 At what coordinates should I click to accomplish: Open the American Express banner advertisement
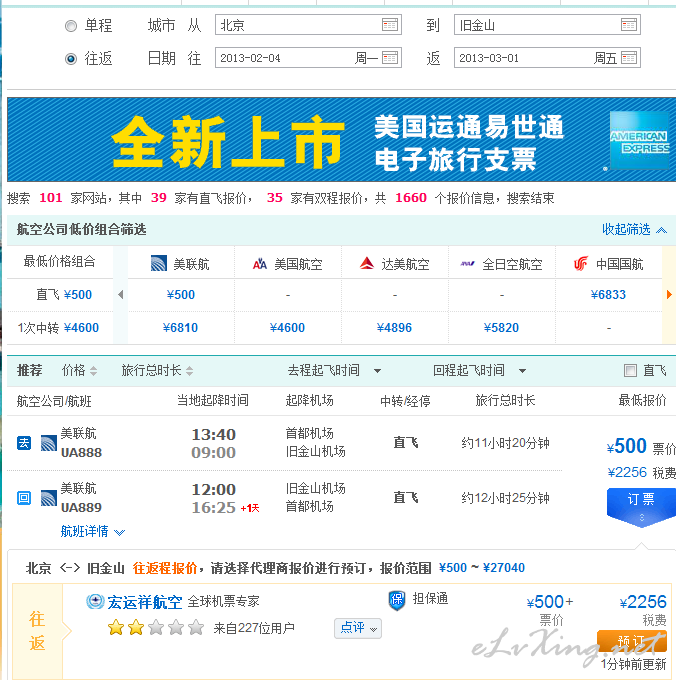click(x=341, y=140)
